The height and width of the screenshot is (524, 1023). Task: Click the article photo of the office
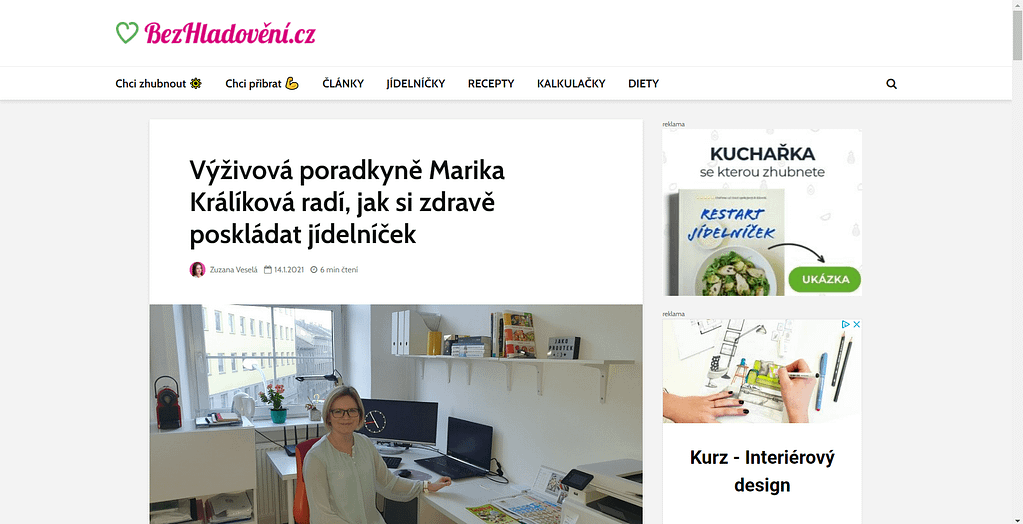pos(396,414)
